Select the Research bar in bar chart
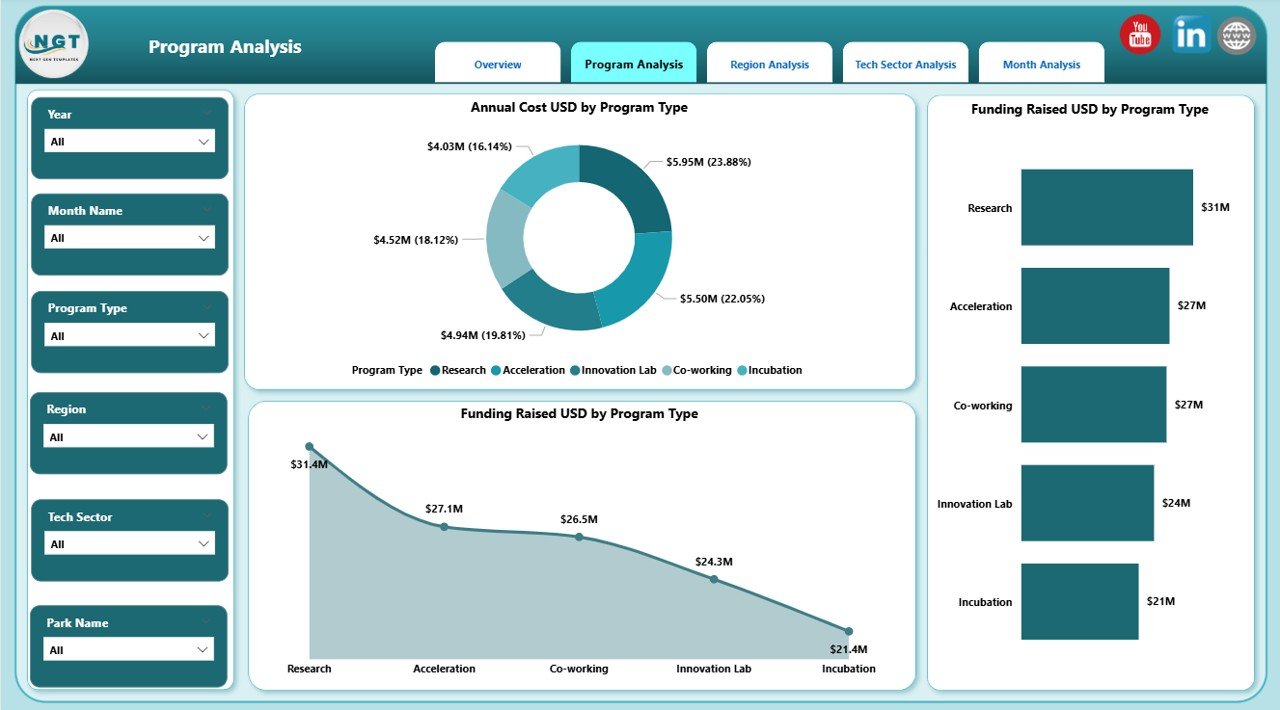1280x710 pixels. 1106,207
